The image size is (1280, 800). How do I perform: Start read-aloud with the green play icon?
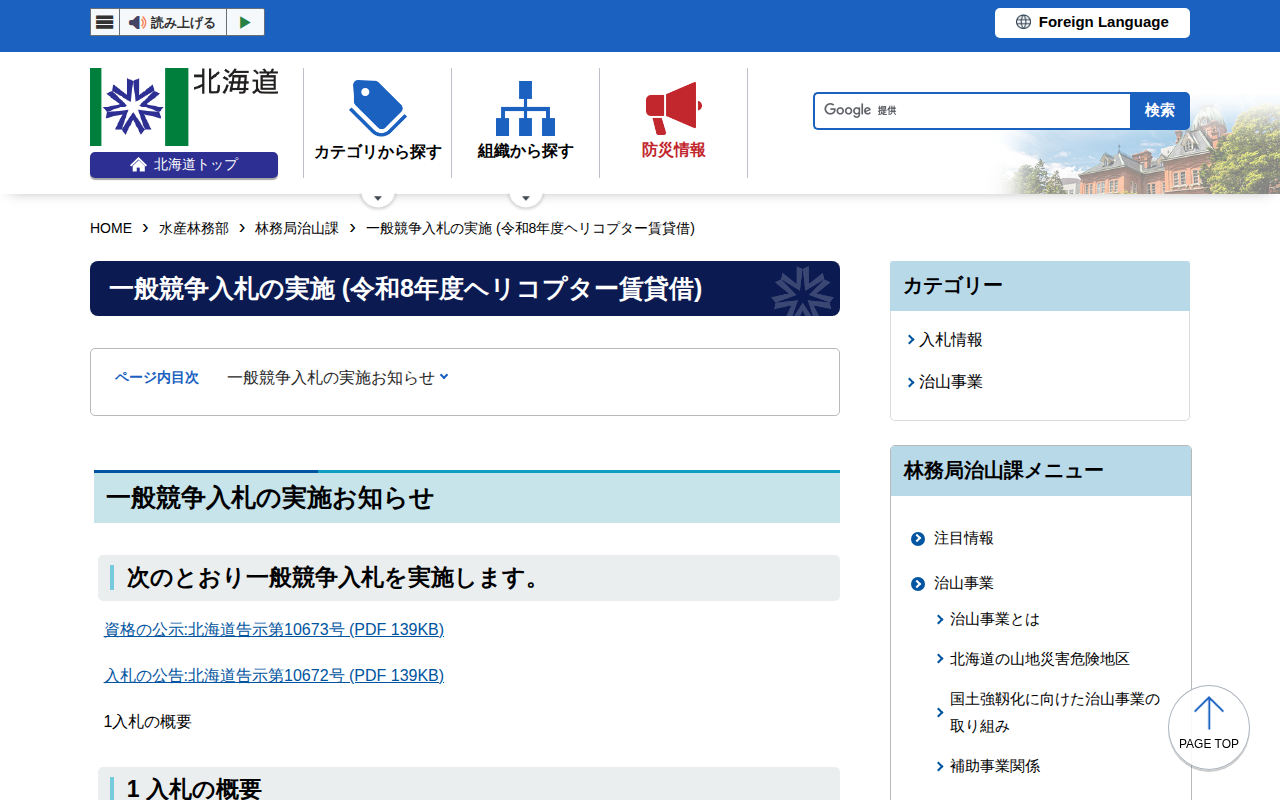[x=245, y=22]
